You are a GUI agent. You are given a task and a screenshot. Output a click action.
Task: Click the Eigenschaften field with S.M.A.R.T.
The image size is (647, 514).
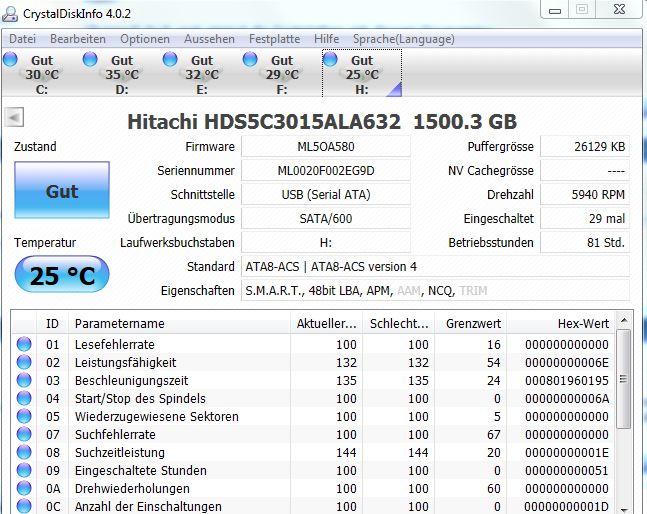435,290
